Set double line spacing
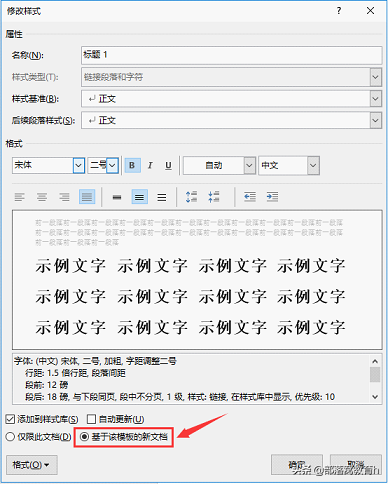The image size is (388, 484). pos(162,197)
